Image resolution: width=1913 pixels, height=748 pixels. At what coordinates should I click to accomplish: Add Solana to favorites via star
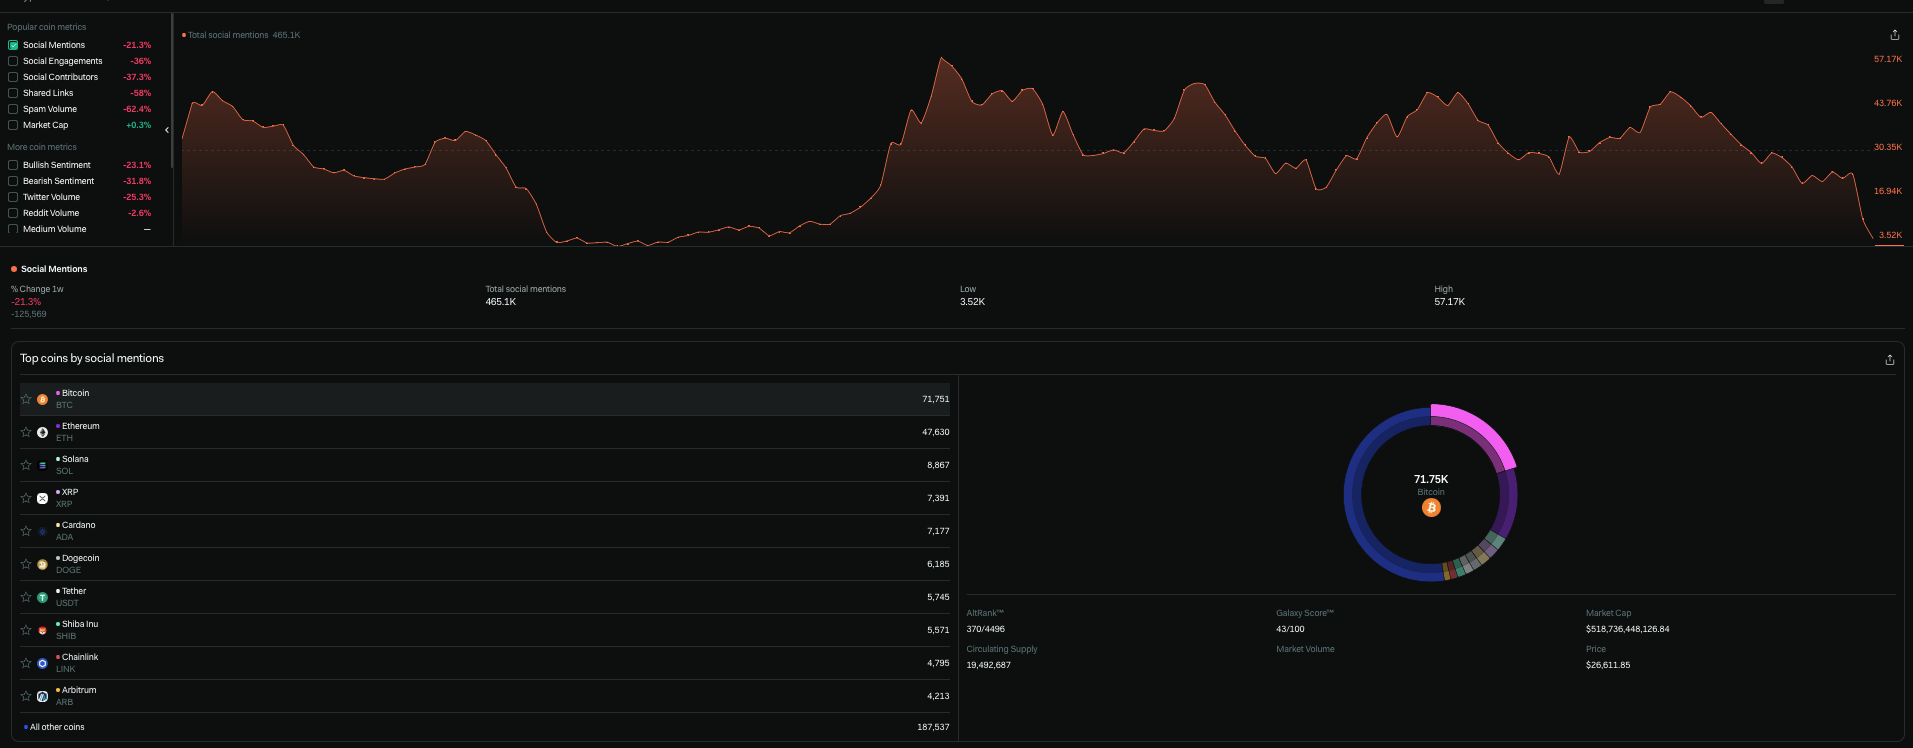tap(26, 465)
